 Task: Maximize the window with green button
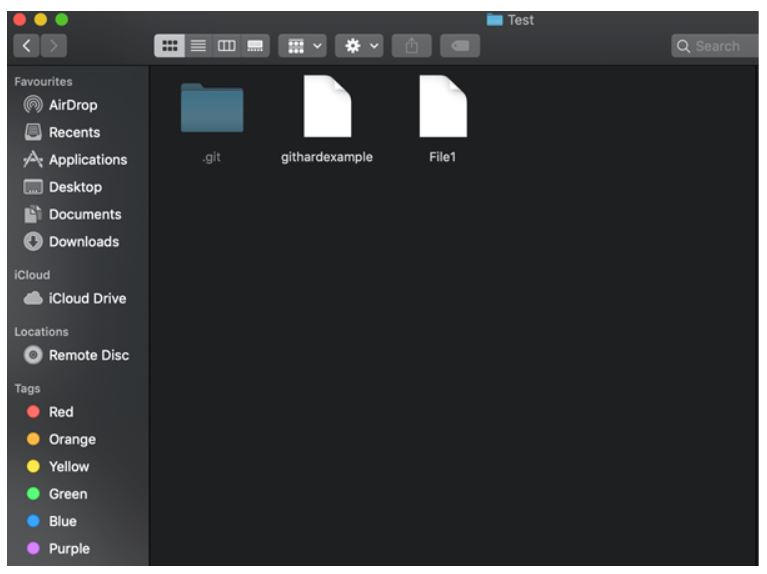pyautogui.click(x=62, y=20)
